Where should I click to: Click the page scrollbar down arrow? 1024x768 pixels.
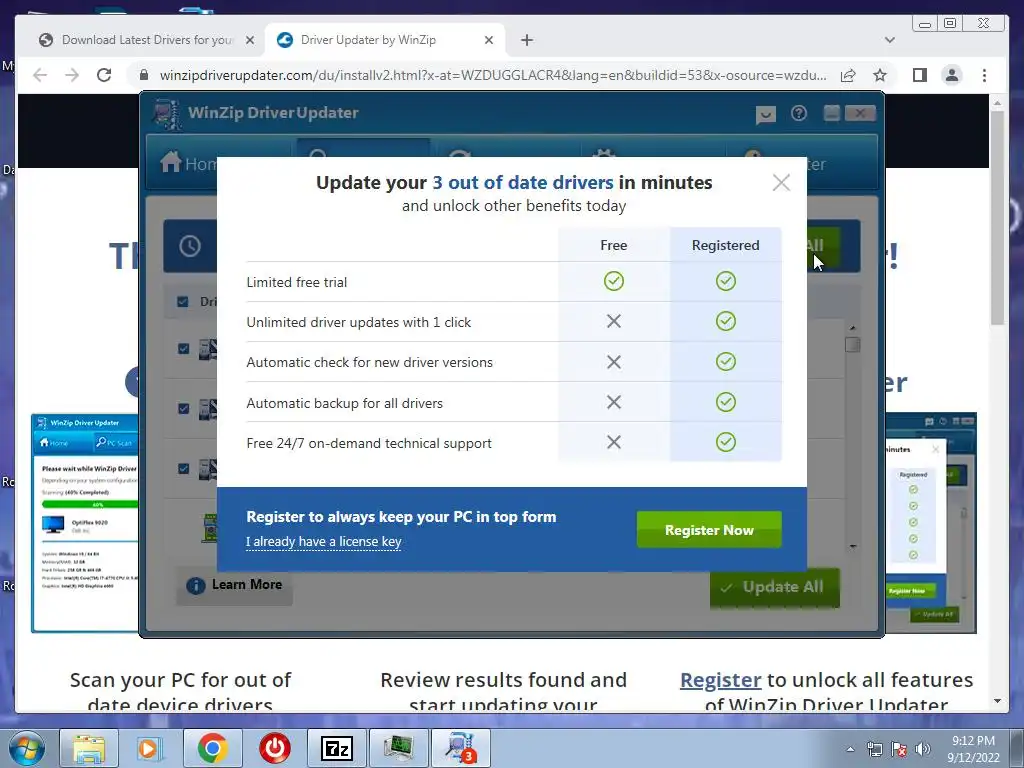pyautogui.click(x=997, y=701)
